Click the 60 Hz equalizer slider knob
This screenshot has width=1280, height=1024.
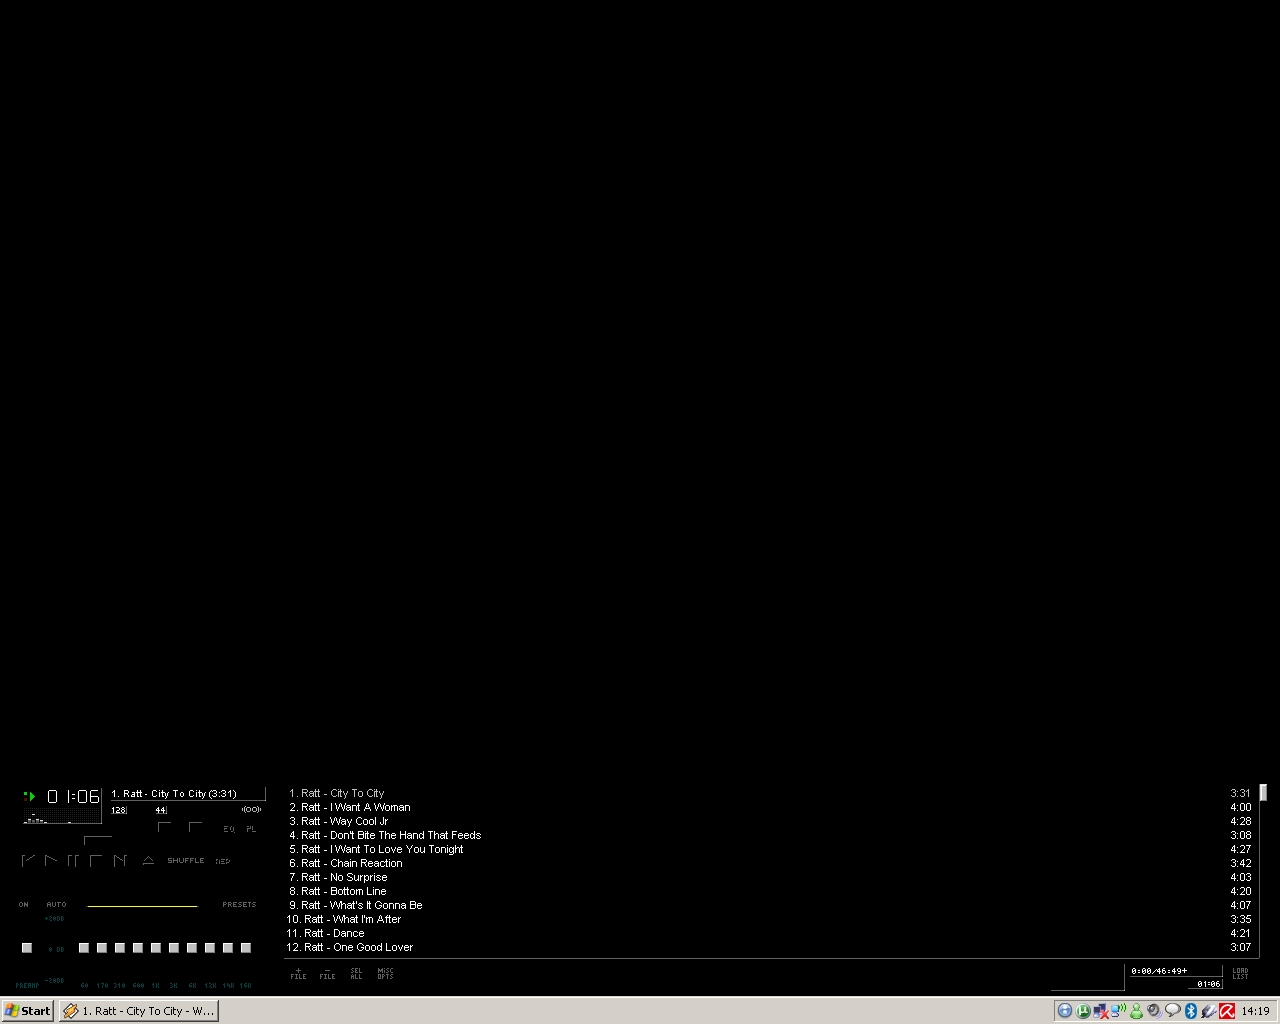pos(84,948)
